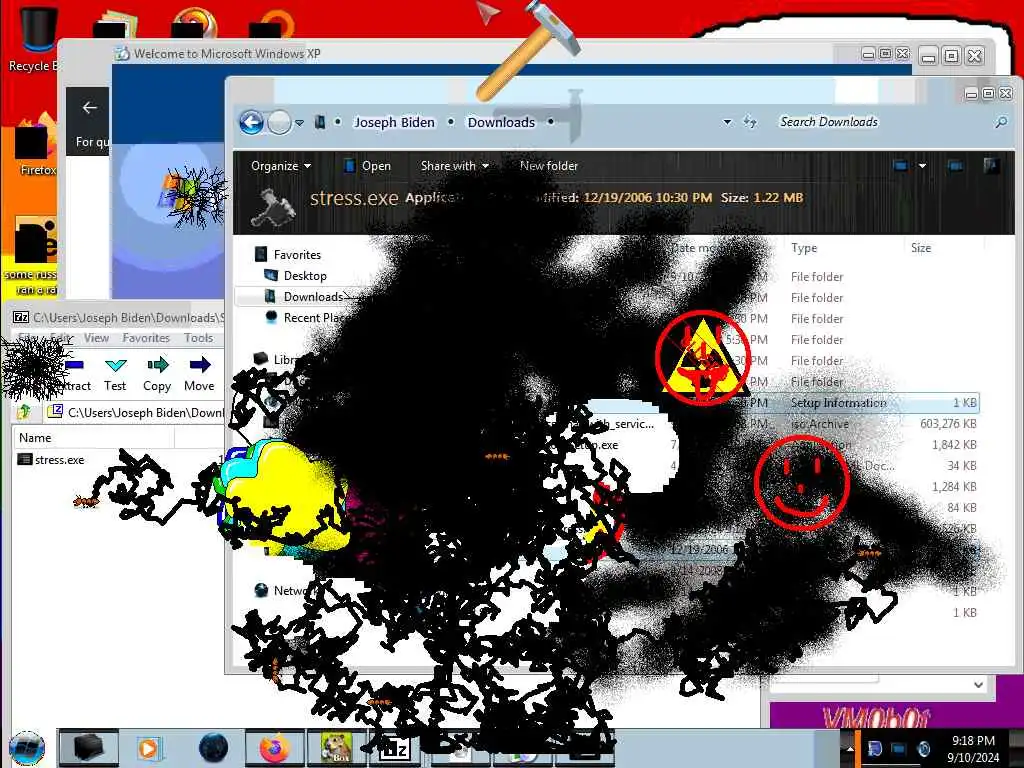The image size is (1024, 768).
Task: Open Favorites menu in 7-Zip window
Action: tap(146, 338)
